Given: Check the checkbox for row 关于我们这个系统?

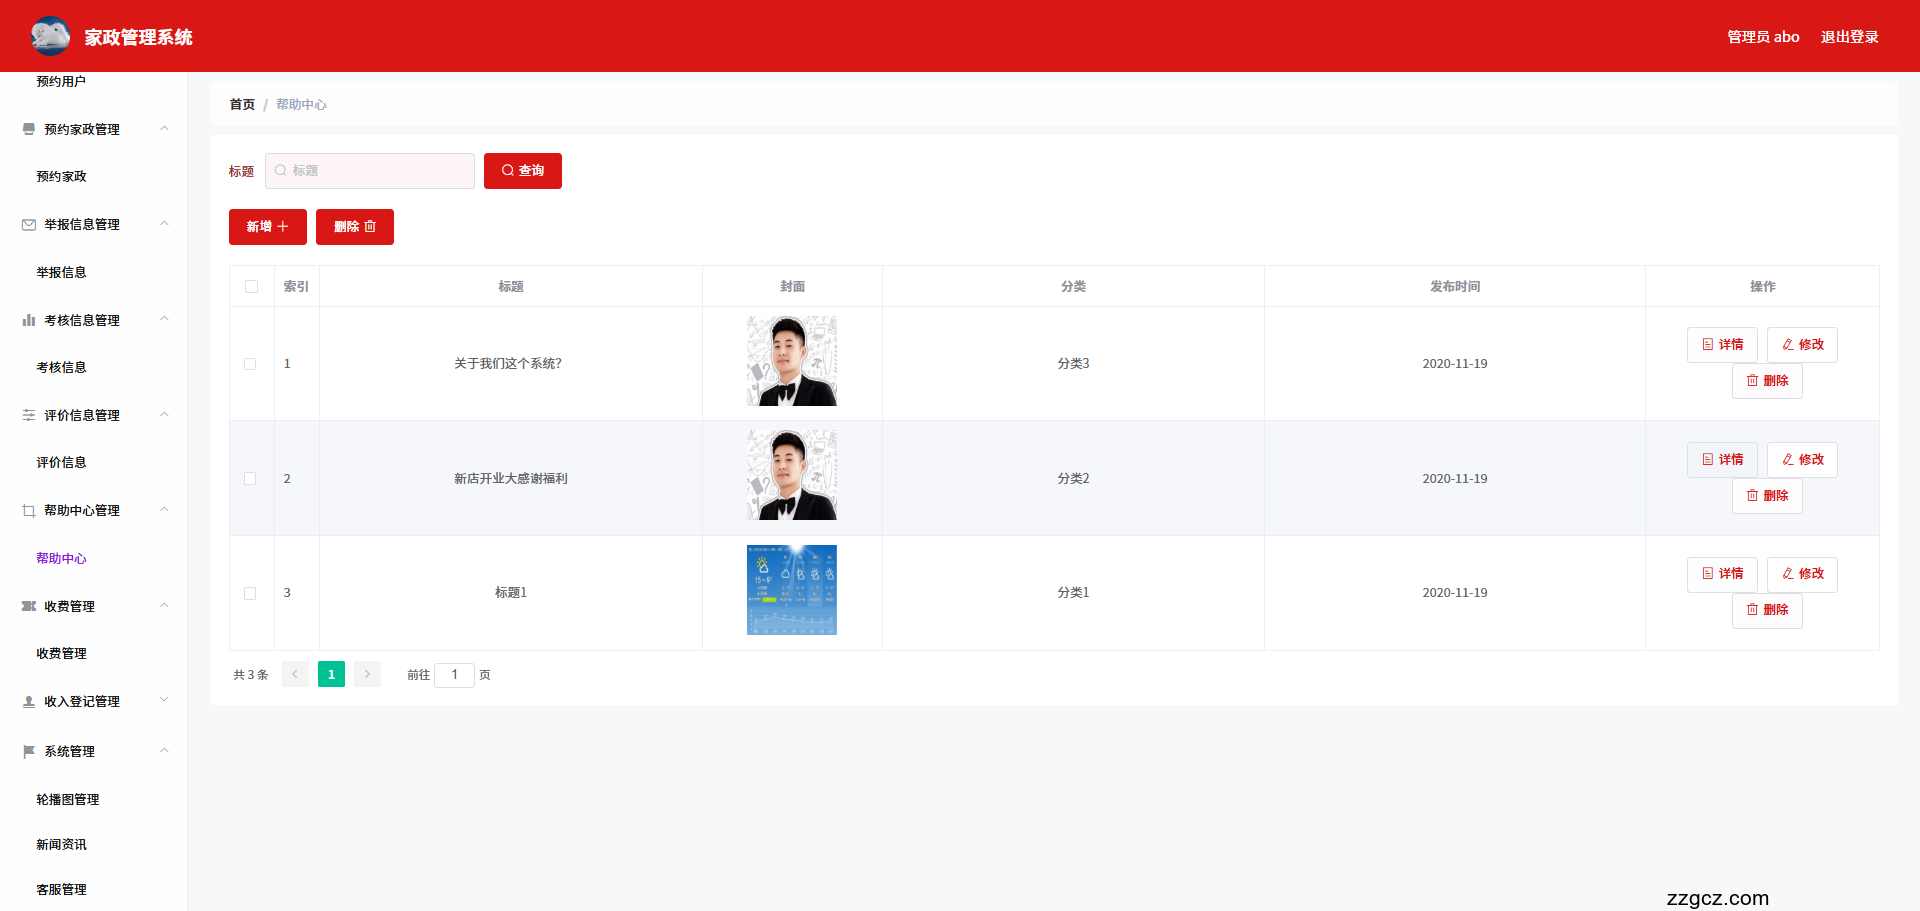Looking at the screenshot, I should tap(251, 364).
